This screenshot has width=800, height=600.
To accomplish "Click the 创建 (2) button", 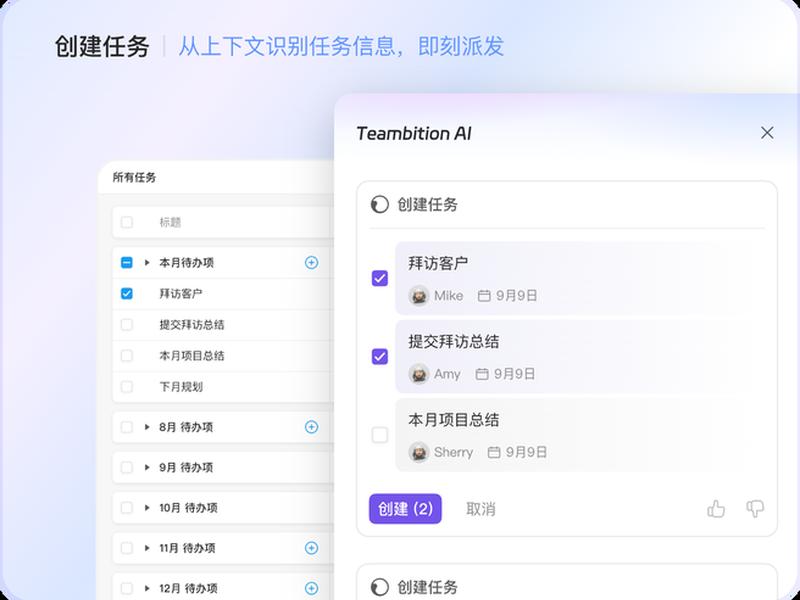I will [405, 509].
